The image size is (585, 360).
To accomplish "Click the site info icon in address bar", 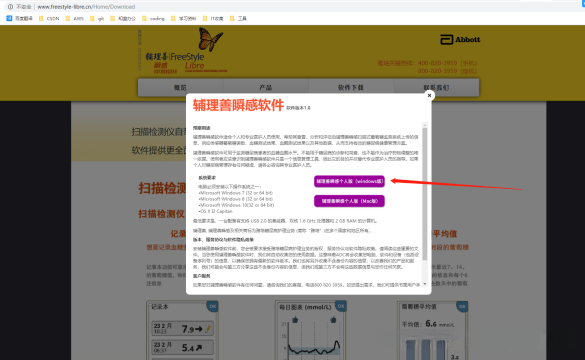I will click(x=10, y=7).
